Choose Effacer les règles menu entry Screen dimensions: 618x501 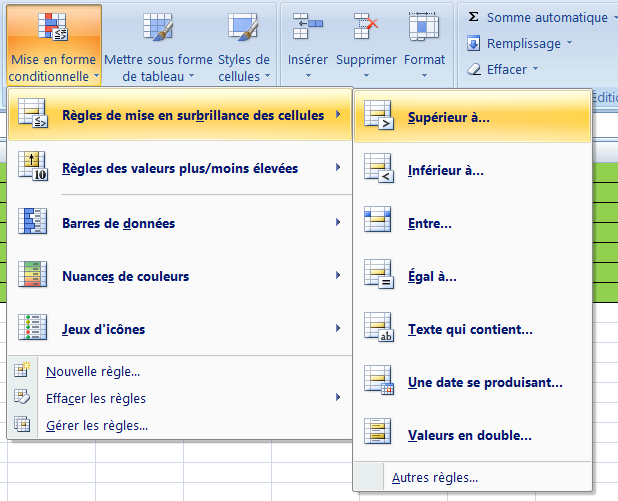click(x=180, y=398)
